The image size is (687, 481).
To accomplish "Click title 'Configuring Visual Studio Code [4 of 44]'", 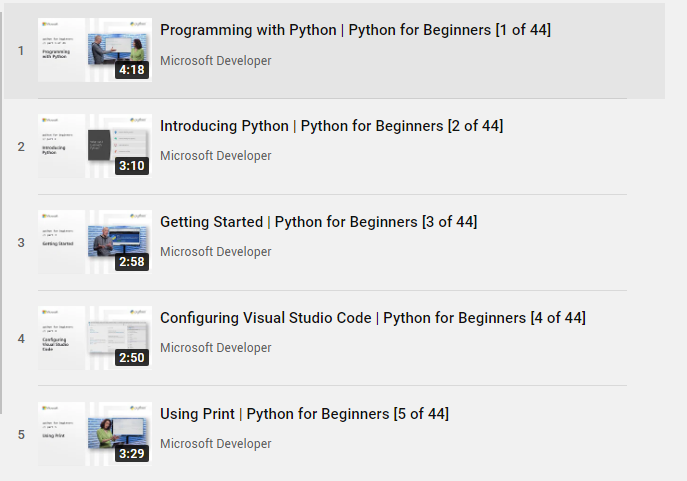I will pyautogui.click(x=372, y=318).
